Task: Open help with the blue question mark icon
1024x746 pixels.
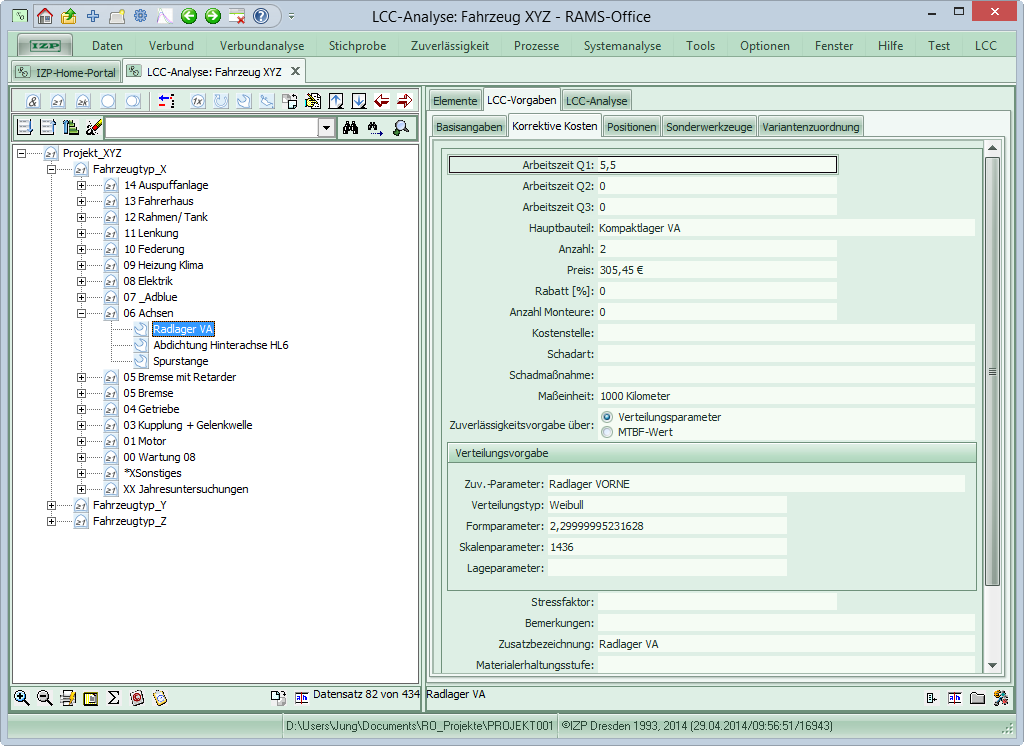Action: tap(261, 16)
